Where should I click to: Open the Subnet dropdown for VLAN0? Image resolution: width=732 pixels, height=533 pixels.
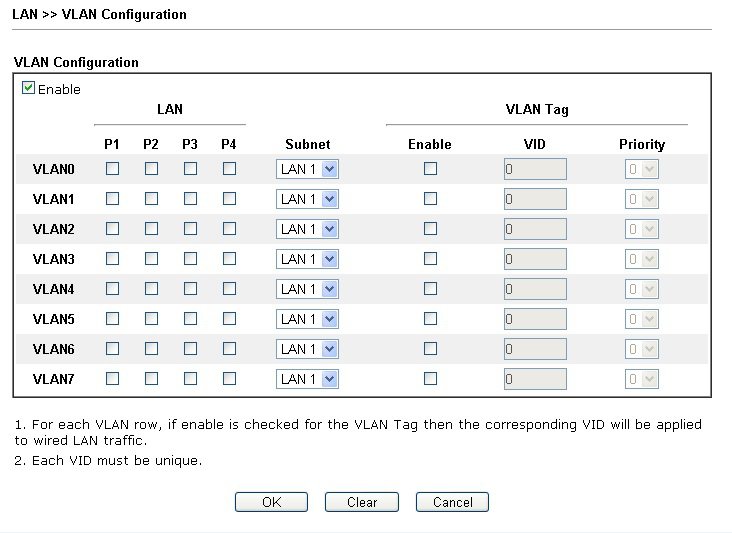point(307,170)
